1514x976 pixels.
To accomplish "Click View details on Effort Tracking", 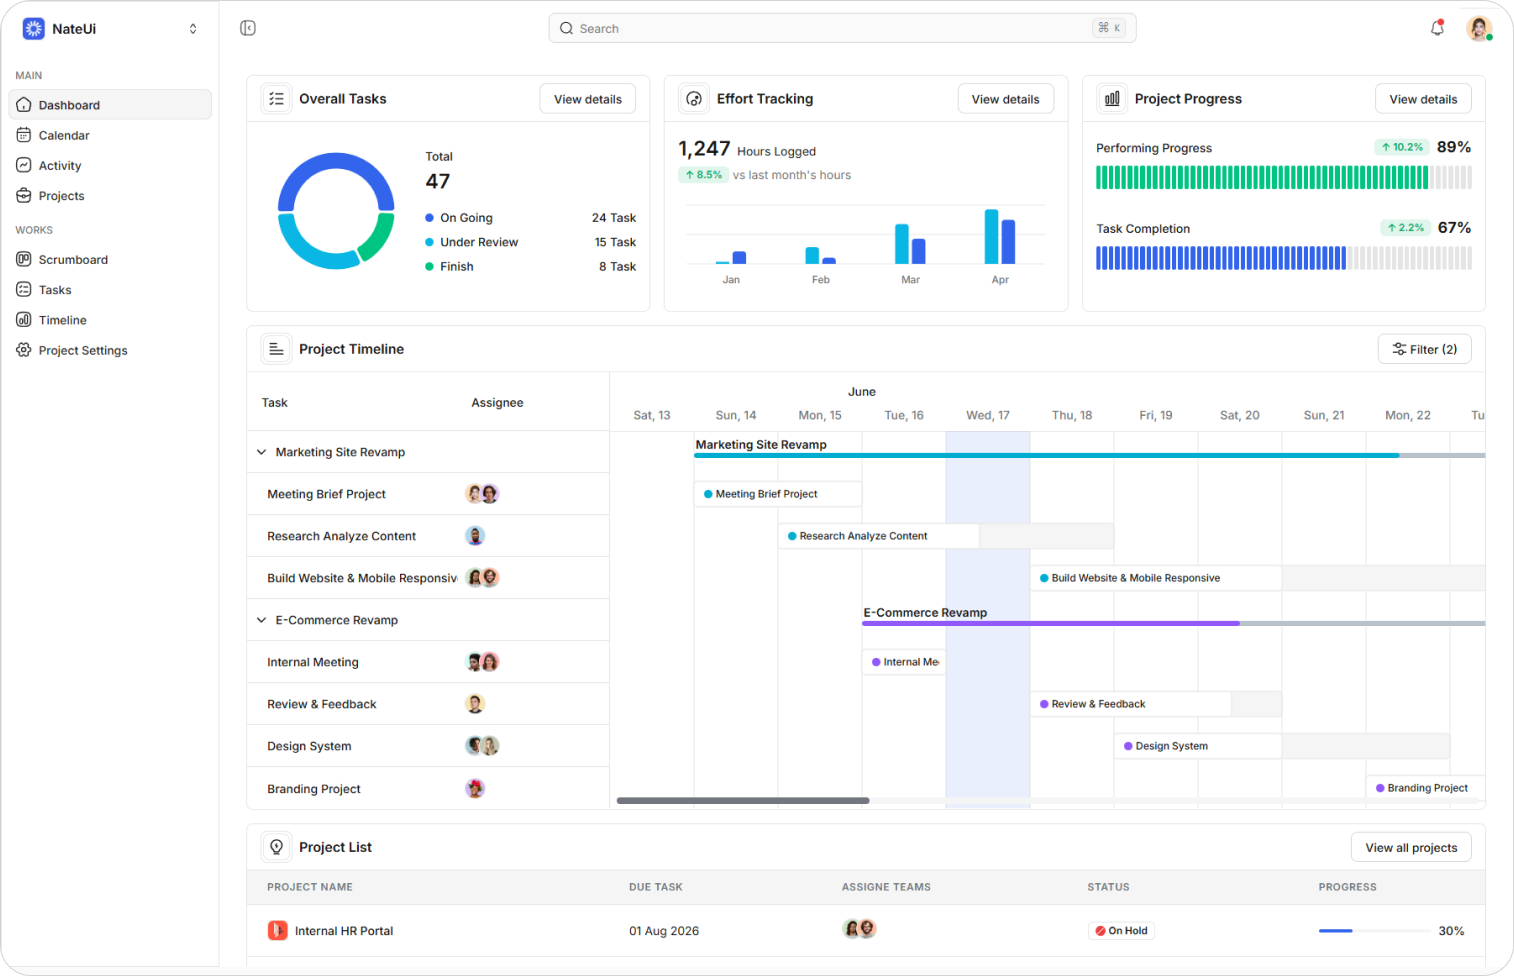I will (x=1005, y=99).
